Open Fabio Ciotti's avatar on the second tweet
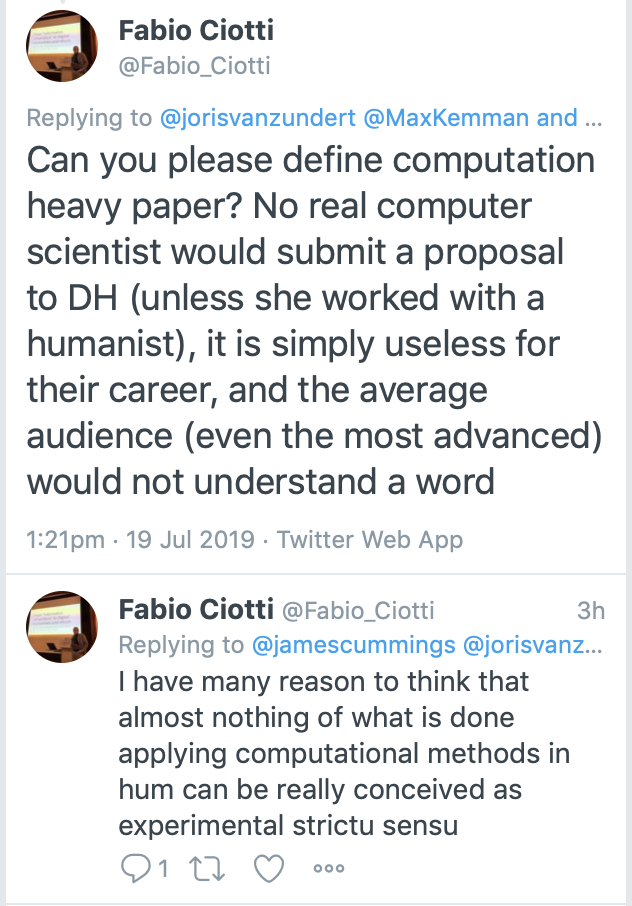 tap(62, 627)
